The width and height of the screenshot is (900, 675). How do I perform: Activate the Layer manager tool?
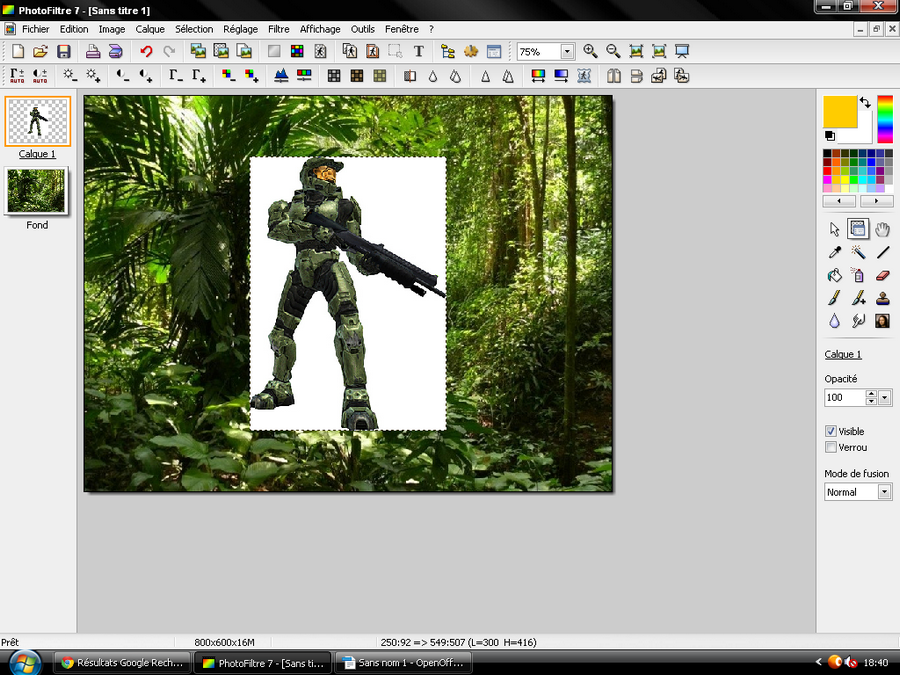858,229
